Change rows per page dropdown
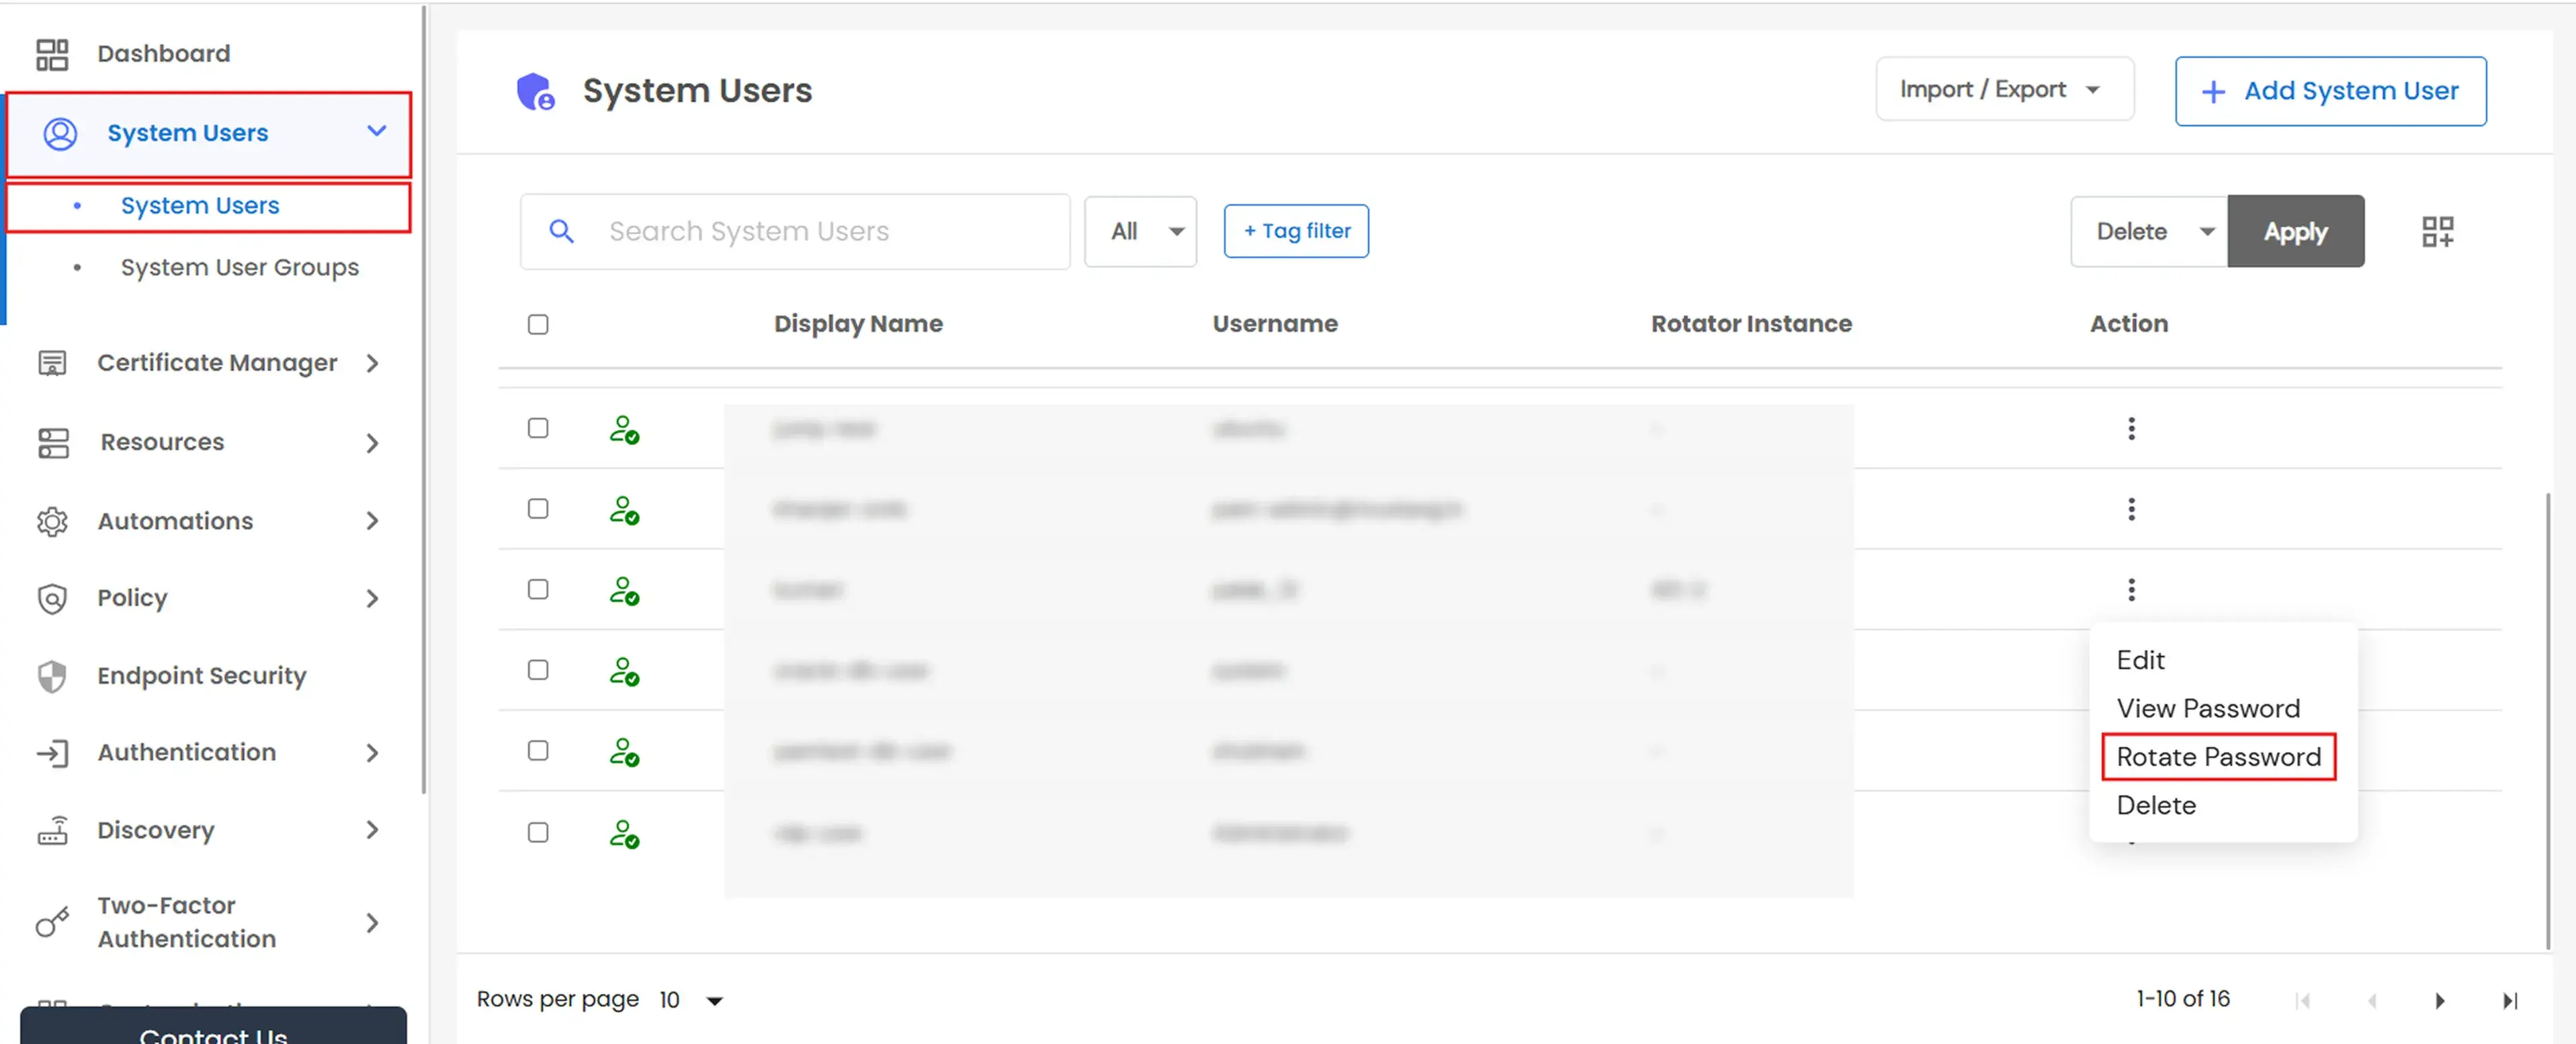2576x1044 pixels. (691, 1000)
